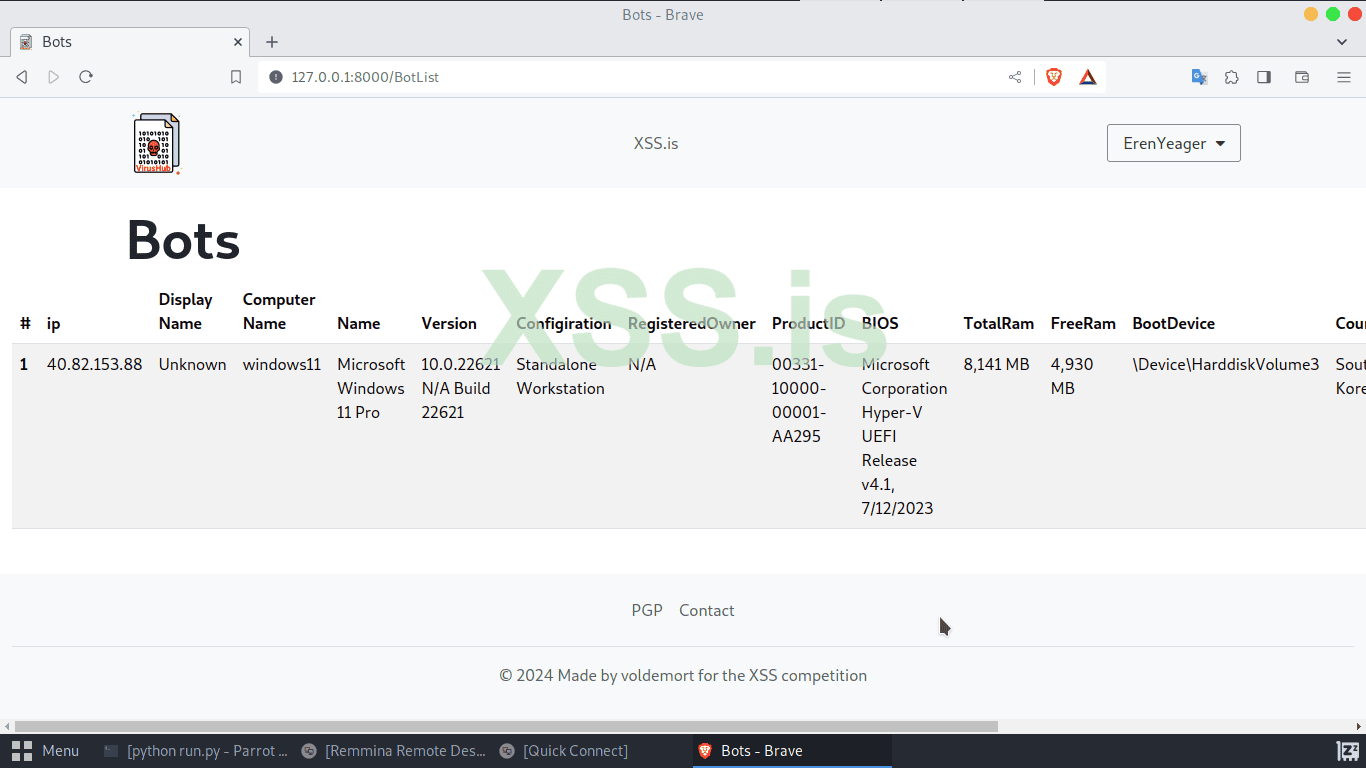This screenshot has height=768, width=1366.
Task: Bookmark this page using the star icon
Action: pyautogui.click(x=235, y=76)
